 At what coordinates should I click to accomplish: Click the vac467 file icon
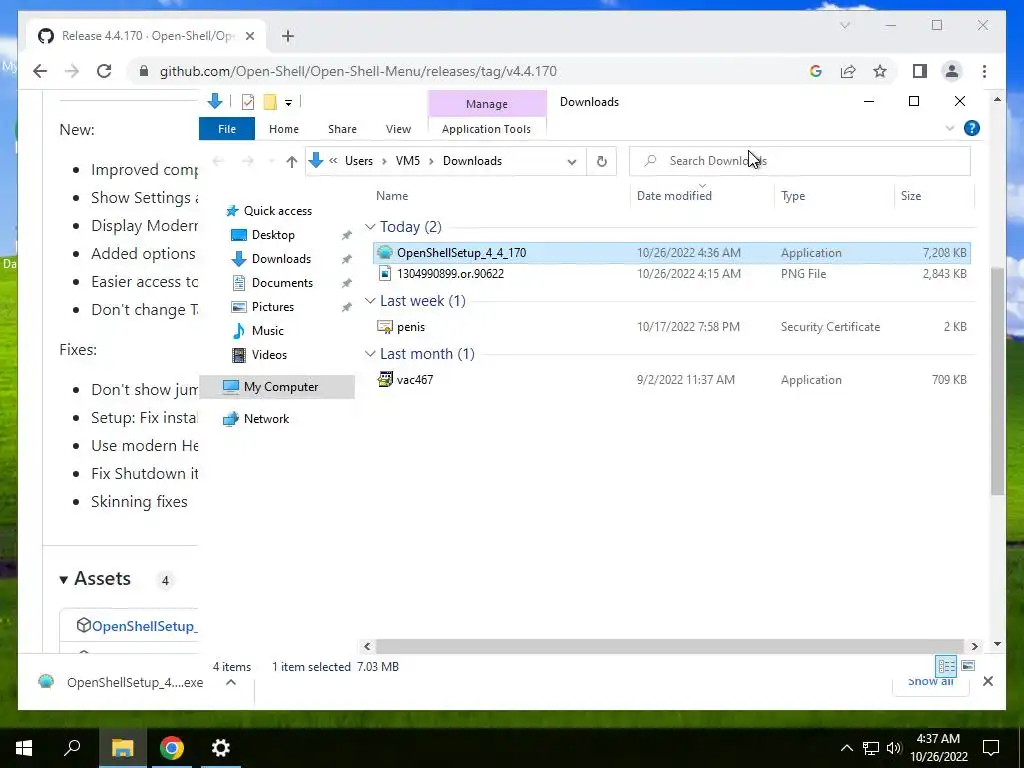[x=385, y=379]
